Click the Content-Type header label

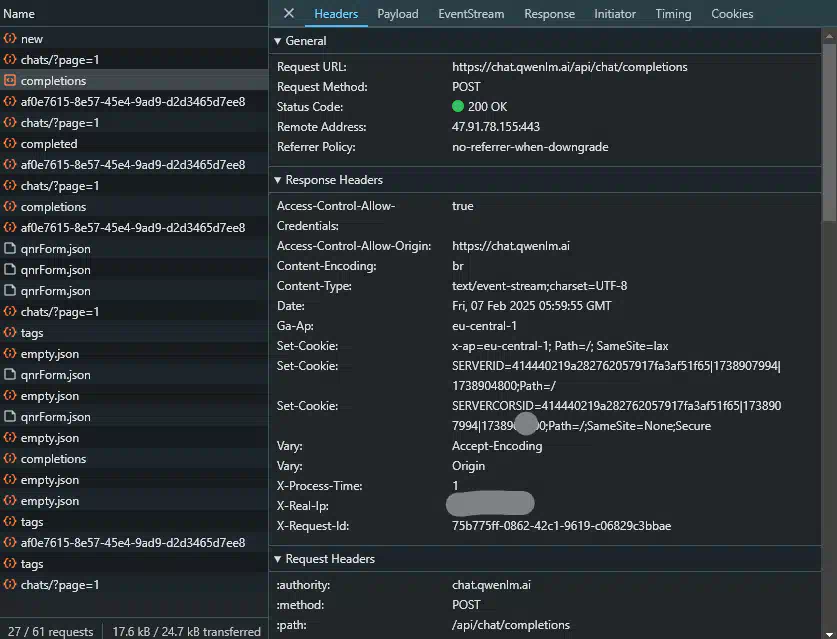314,286
